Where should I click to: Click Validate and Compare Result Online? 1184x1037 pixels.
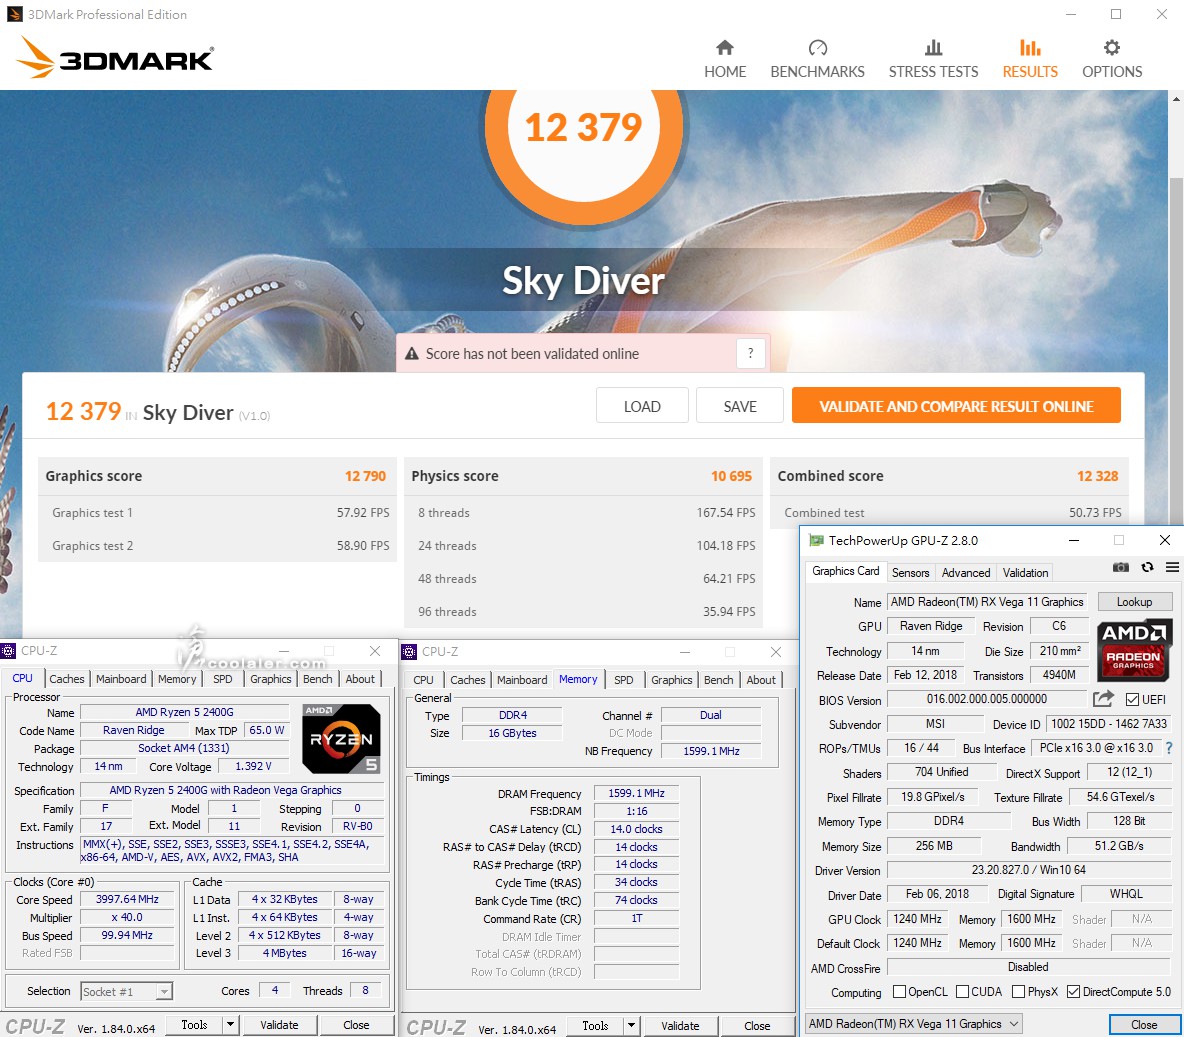click(956, 406)
